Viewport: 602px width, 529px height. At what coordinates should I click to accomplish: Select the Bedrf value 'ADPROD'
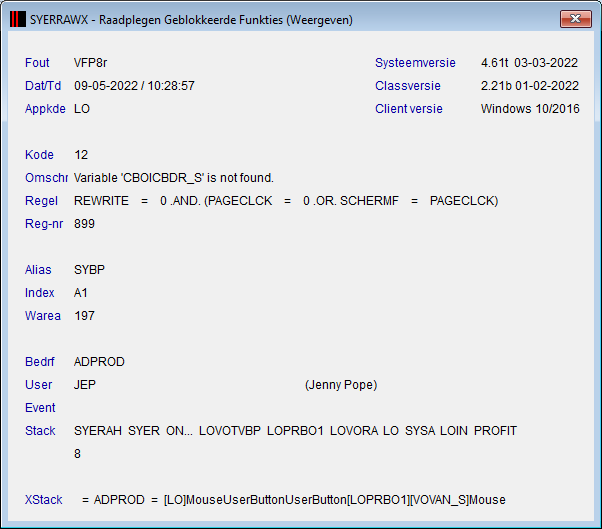(99, 362)
